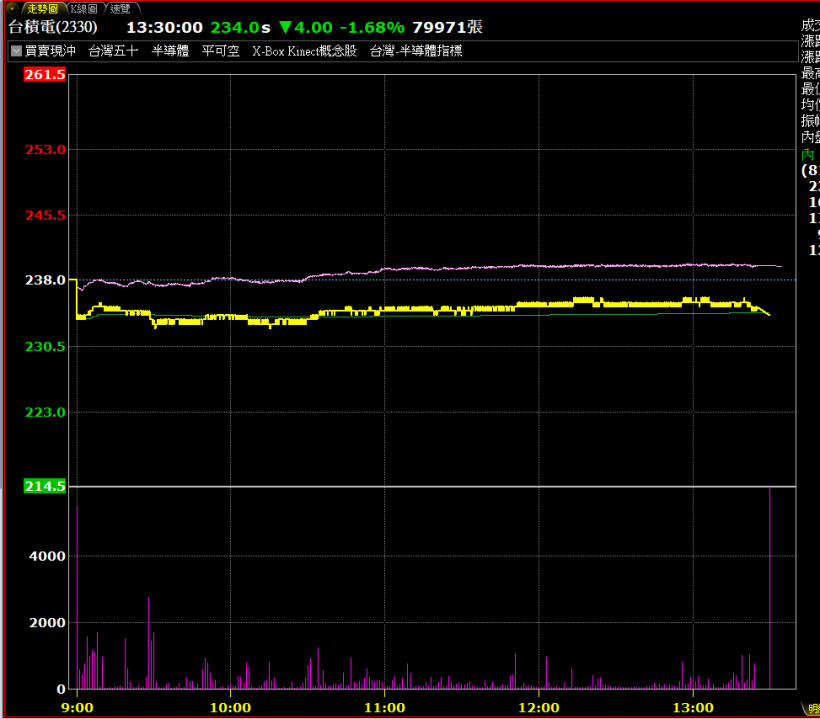Click the red 261.5 limit-up price label
This screenshot has height=719, width=820.
45,75
